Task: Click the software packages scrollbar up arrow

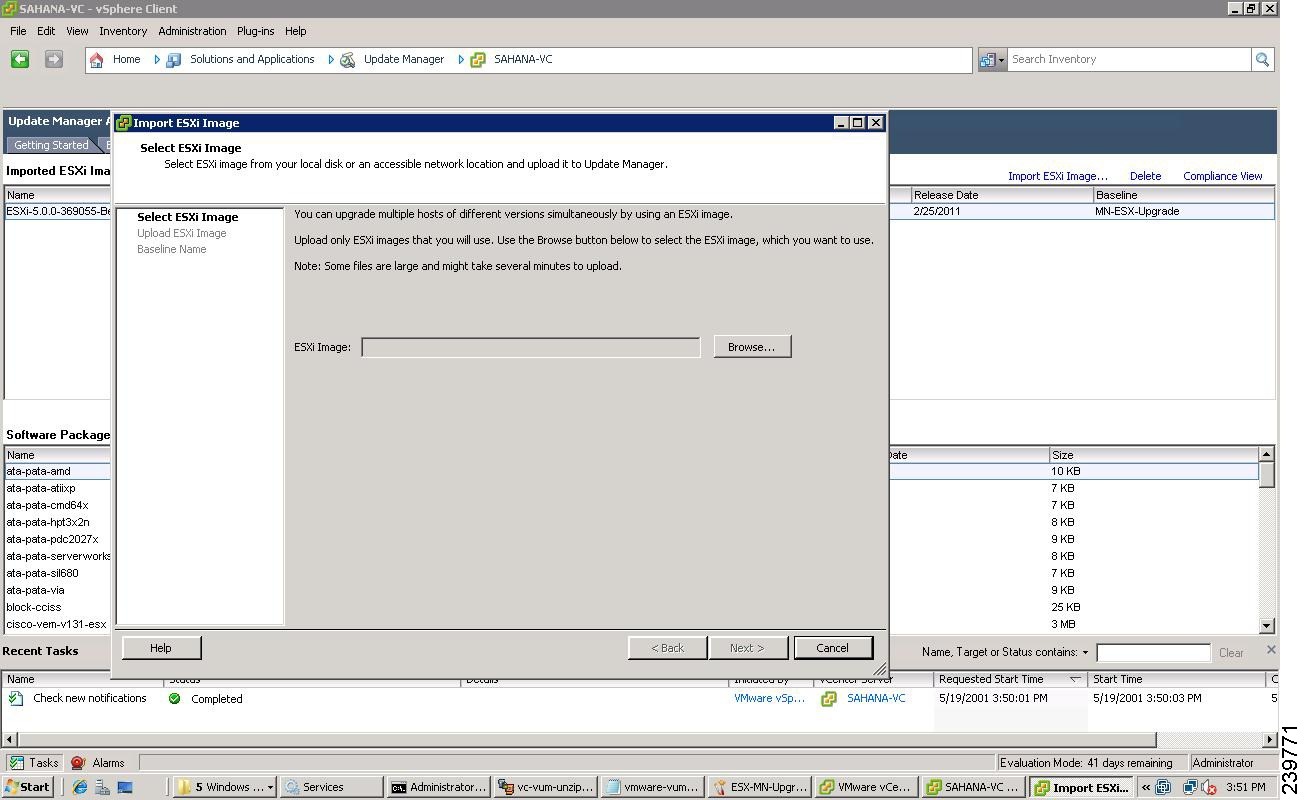Action: tap(1267, 454)
